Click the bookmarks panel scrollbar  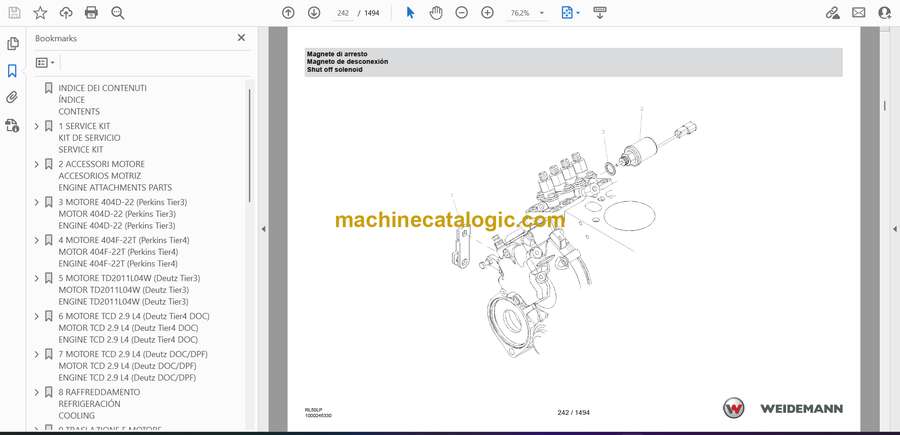pos(250,145)
